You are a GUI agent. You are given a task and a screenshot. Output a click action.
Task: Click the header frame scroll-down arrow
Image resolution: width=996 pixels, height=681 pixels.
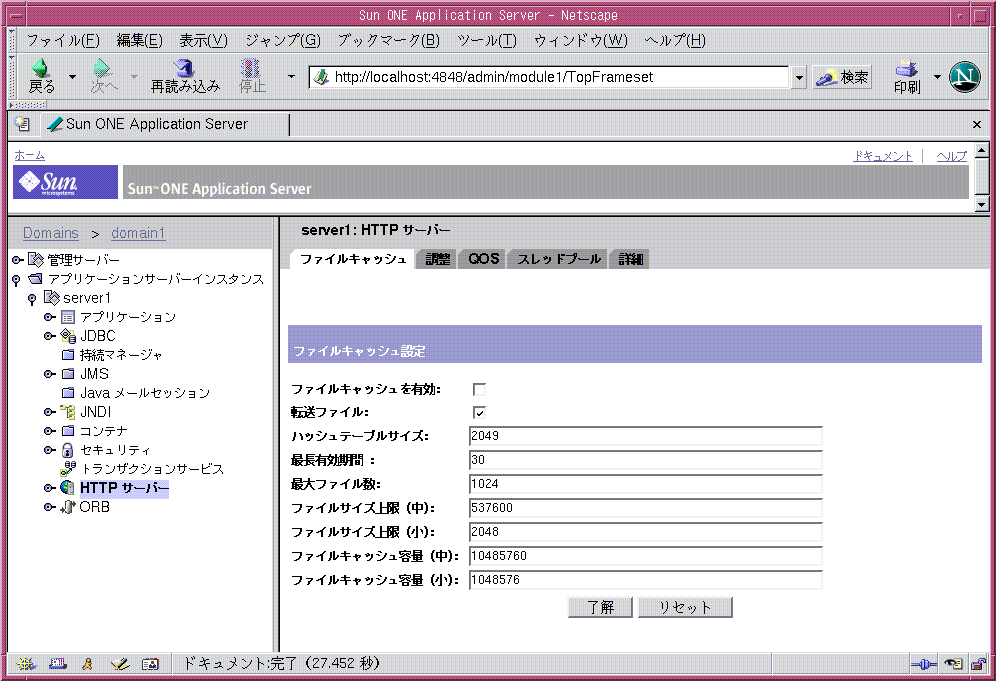[x=982, y=205]
